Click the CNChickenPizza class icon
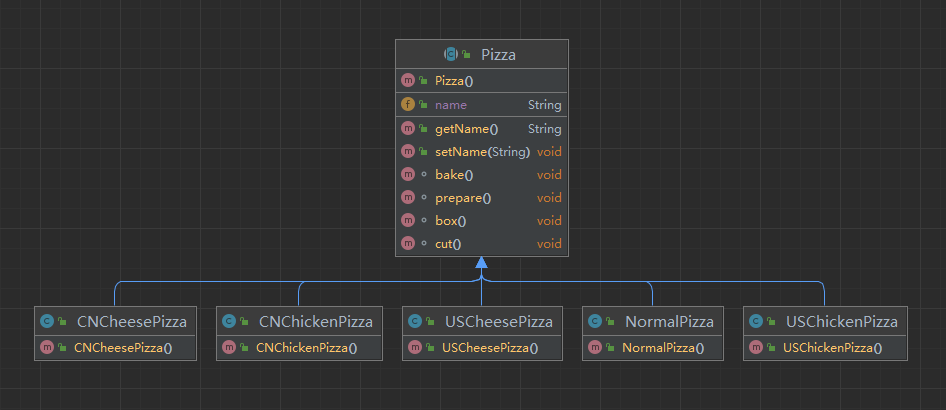The image size is (946, 410). 228,322
